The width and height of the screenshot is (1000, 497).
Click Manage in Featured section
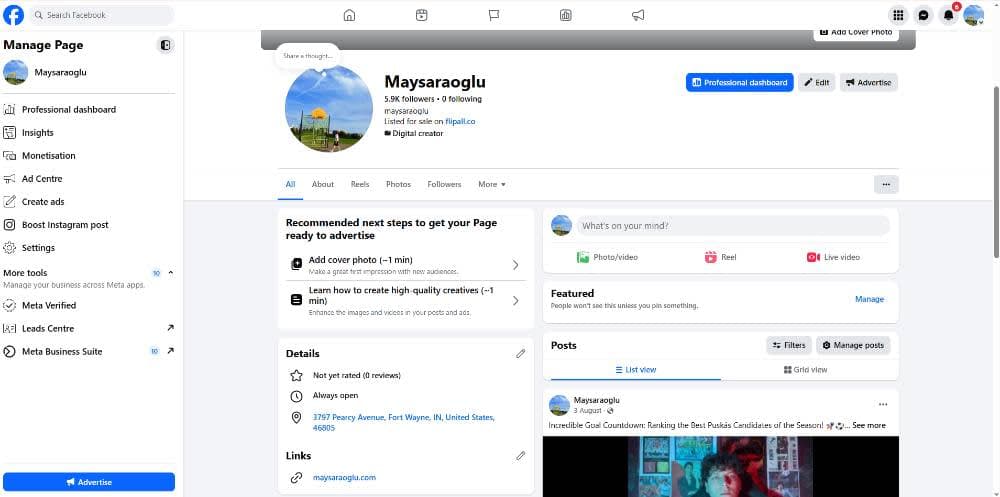869,299
